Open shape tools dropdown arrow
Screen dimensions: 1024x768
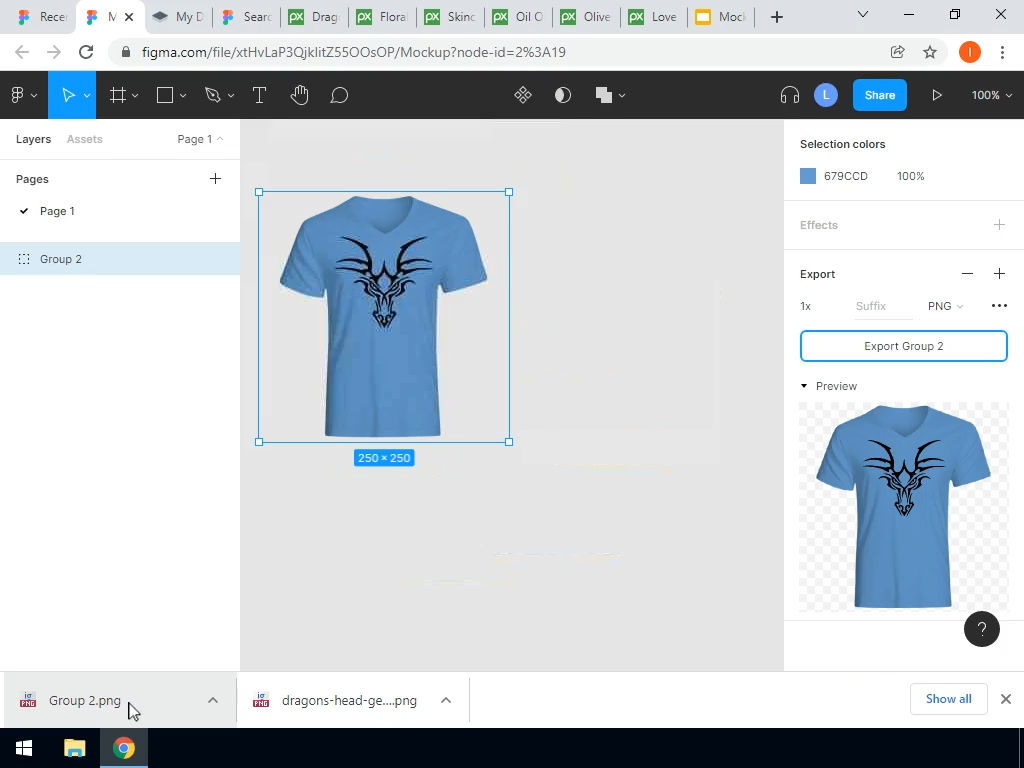coord(183,96)
